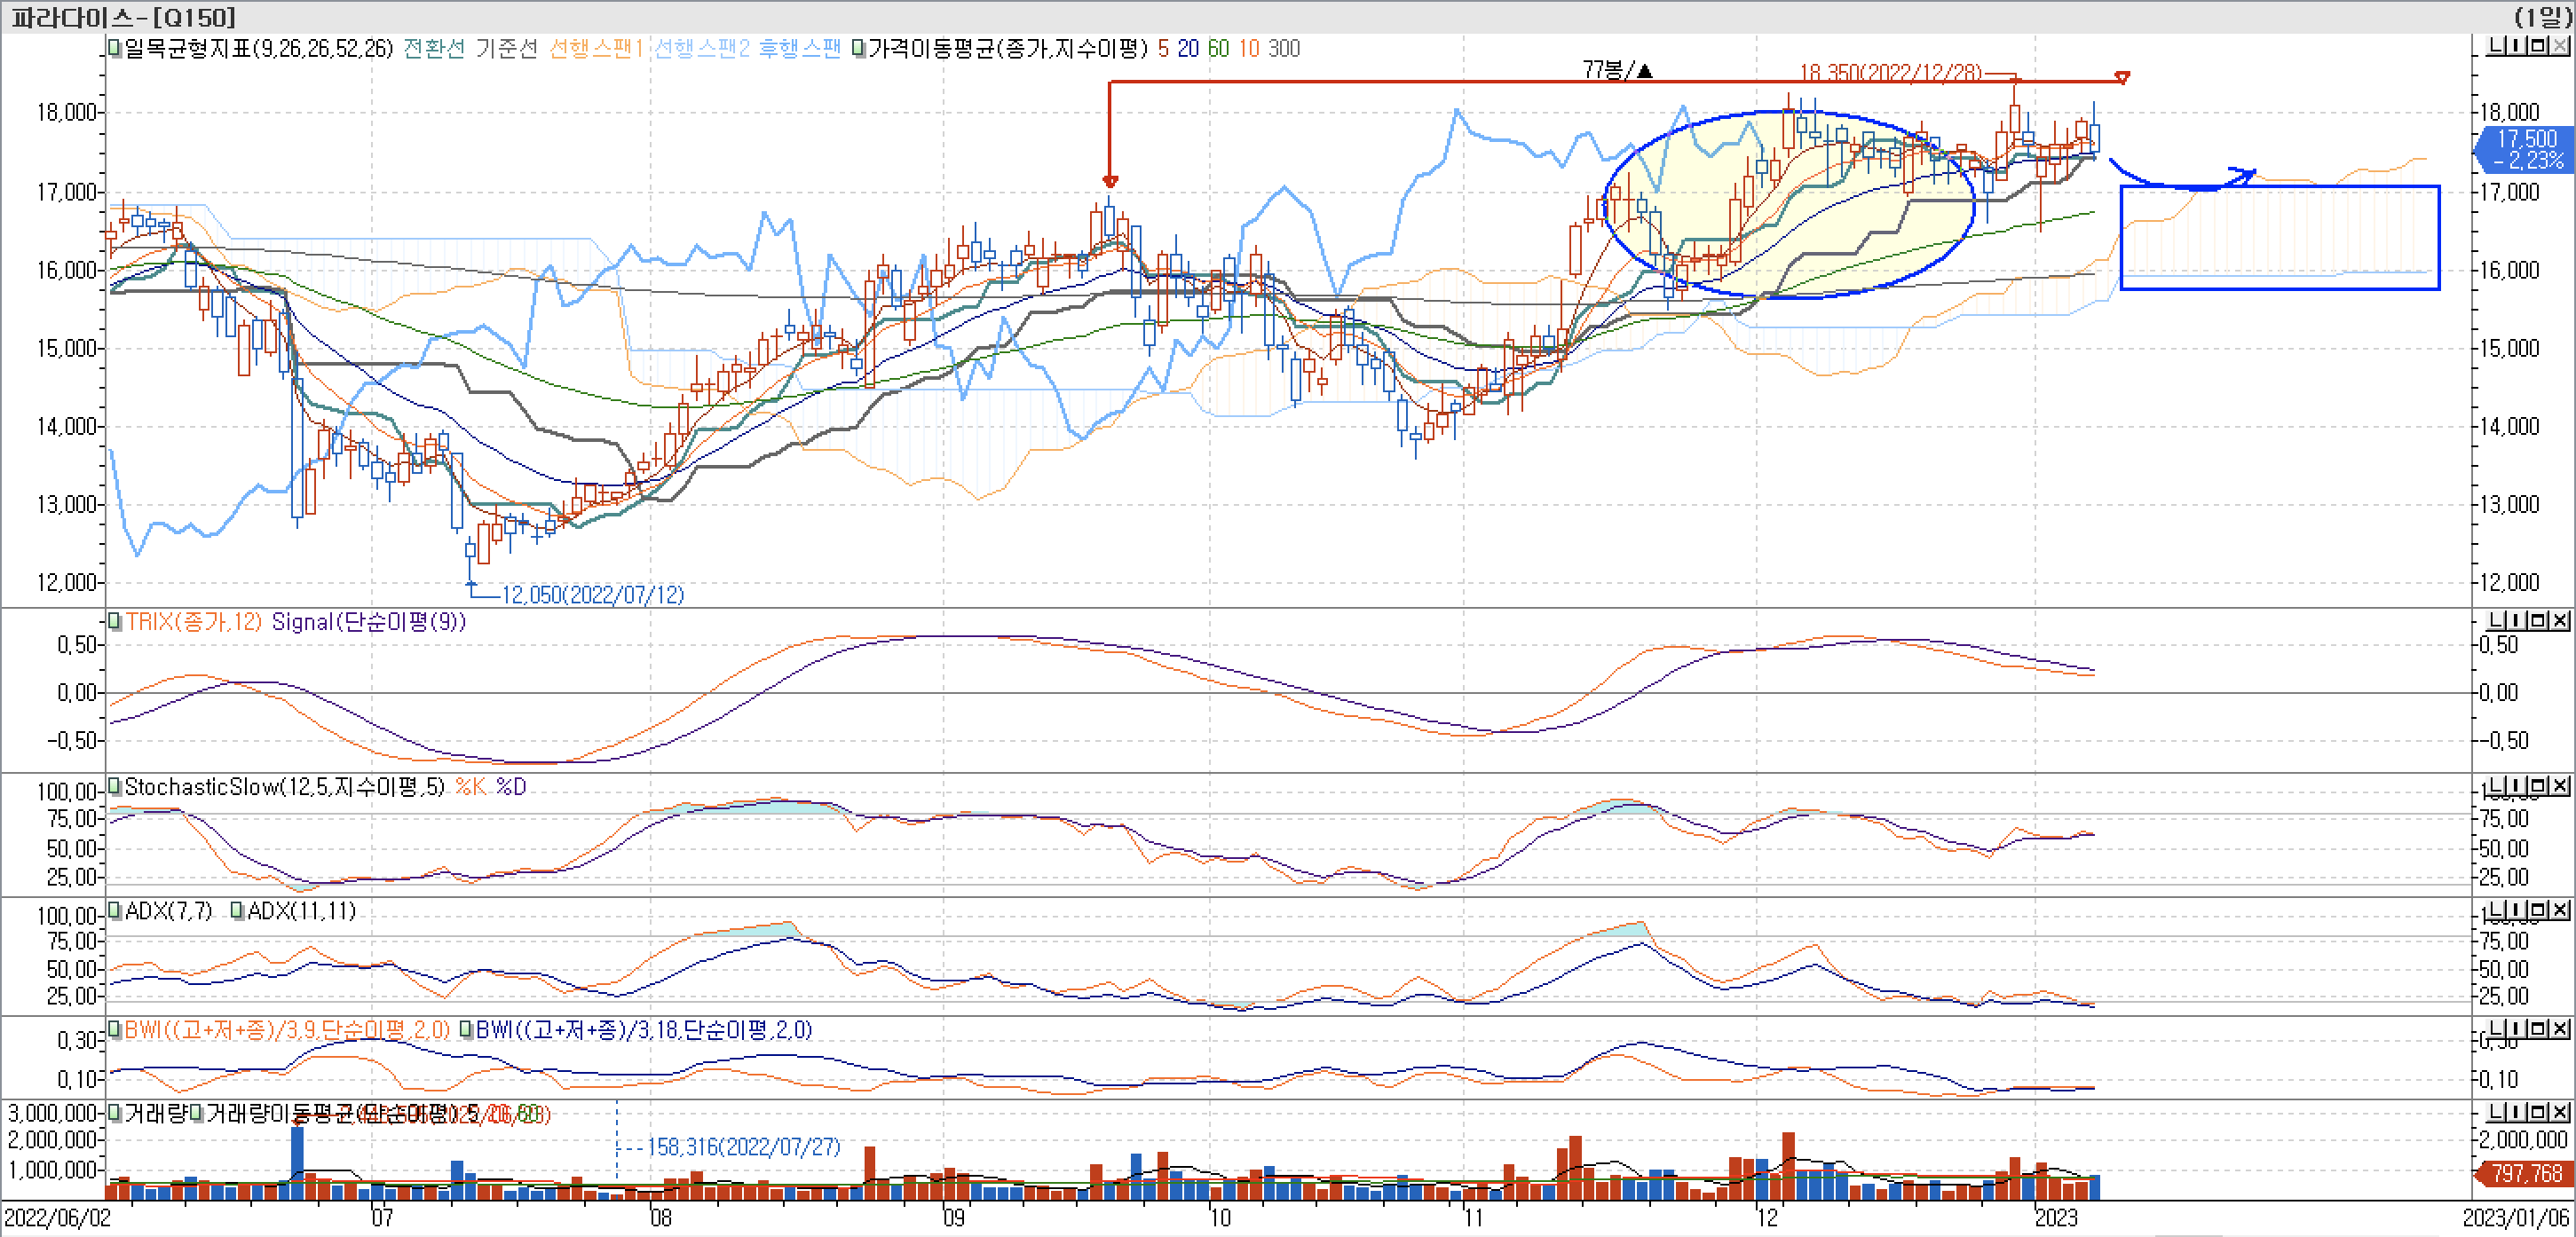The width and height of the screenshot is (2576, 1237).
Task: Click the blue 17,500 current price tag
Action: pyautogui.click(x=2526, y=149)
